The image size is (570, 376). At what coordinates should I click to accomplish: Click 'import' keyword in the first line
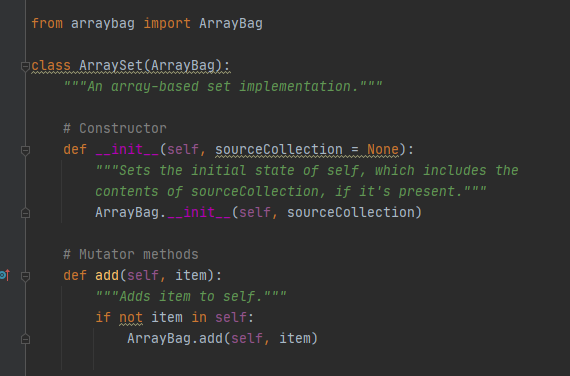tap(167, 24)
